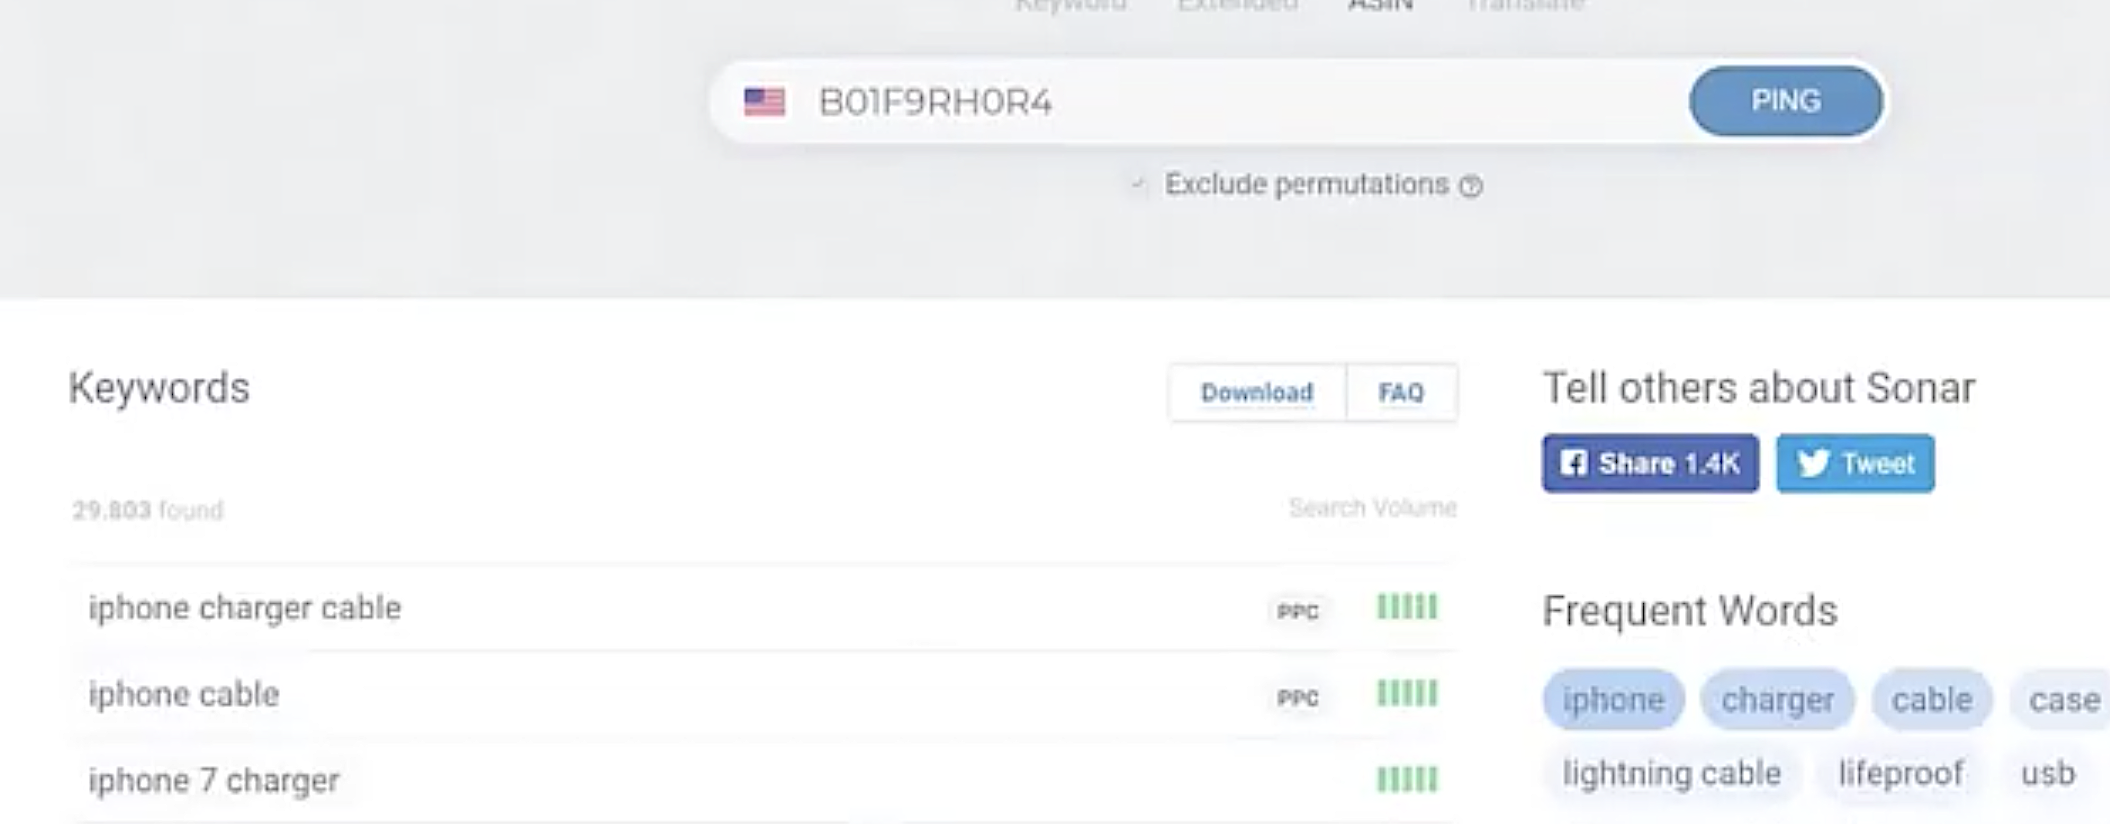Click PPC badge for iphone charger cable
Image resolution: width=2110 pixels, height=824 pixels.
1298,611
